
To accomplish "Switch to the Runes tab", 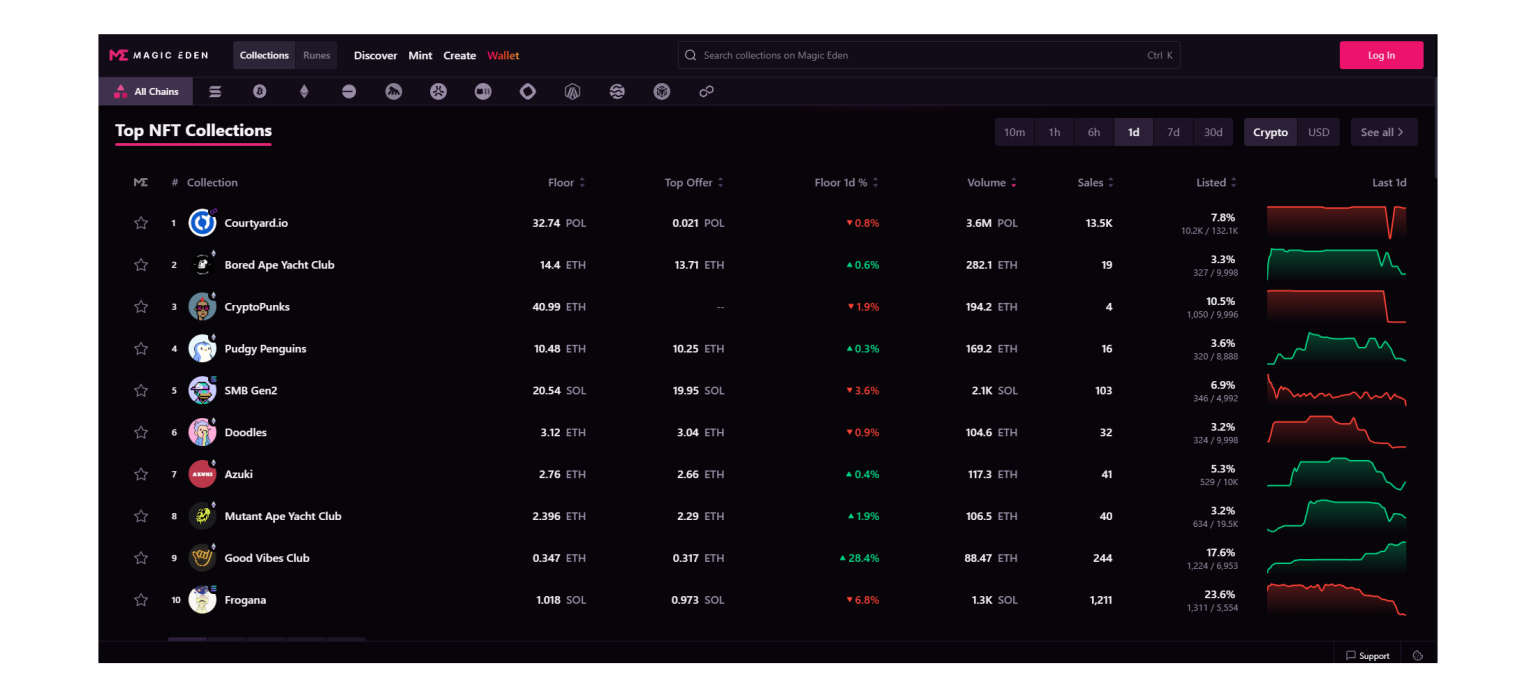I will click(x=317, y=55).
